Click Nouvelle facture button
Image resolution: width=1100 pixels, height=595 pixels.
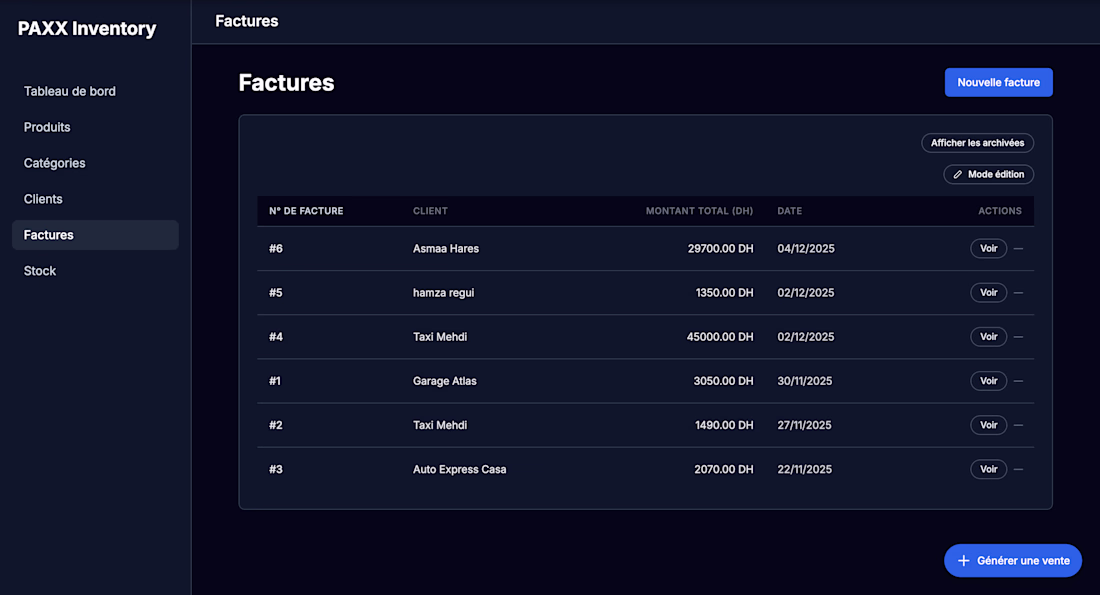point(998,83)
